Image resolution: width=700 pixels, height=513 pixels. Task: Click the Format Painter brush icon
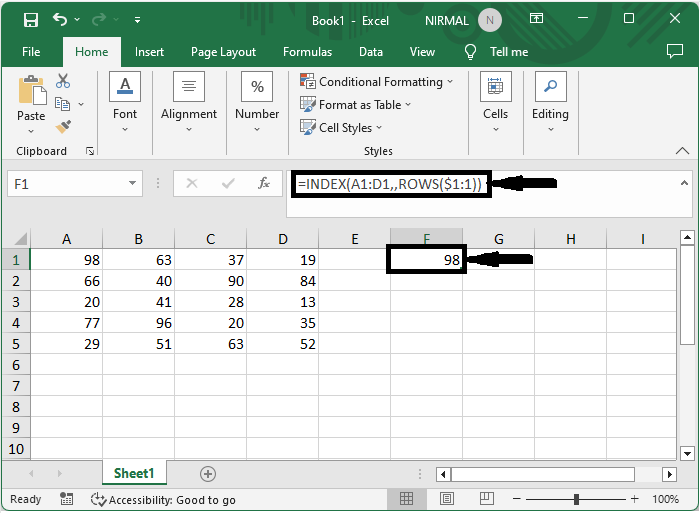pos(63,127)
